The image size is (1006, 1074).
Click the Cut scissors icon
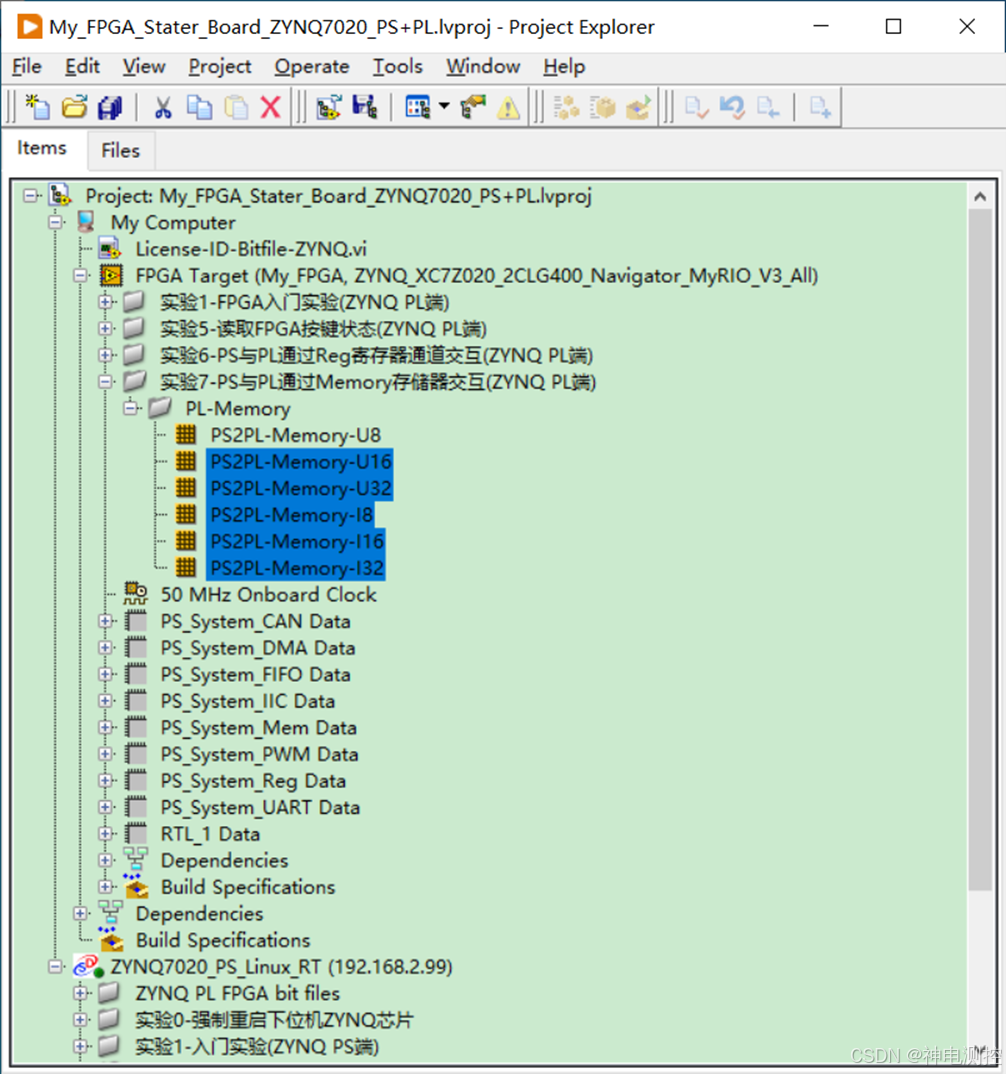[163, 108]
